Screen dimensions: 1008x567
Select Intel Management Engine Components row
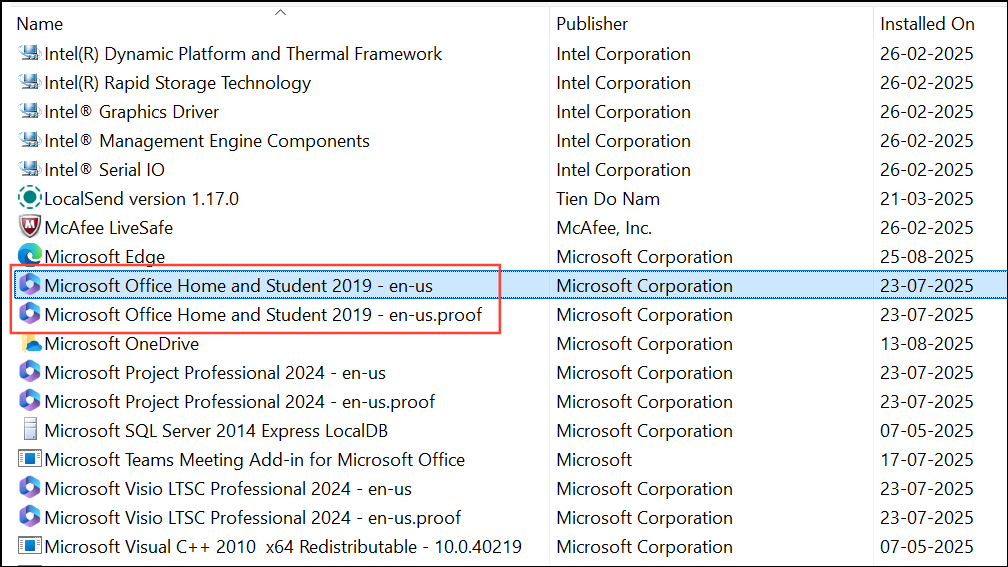click(x=206, y=141)
